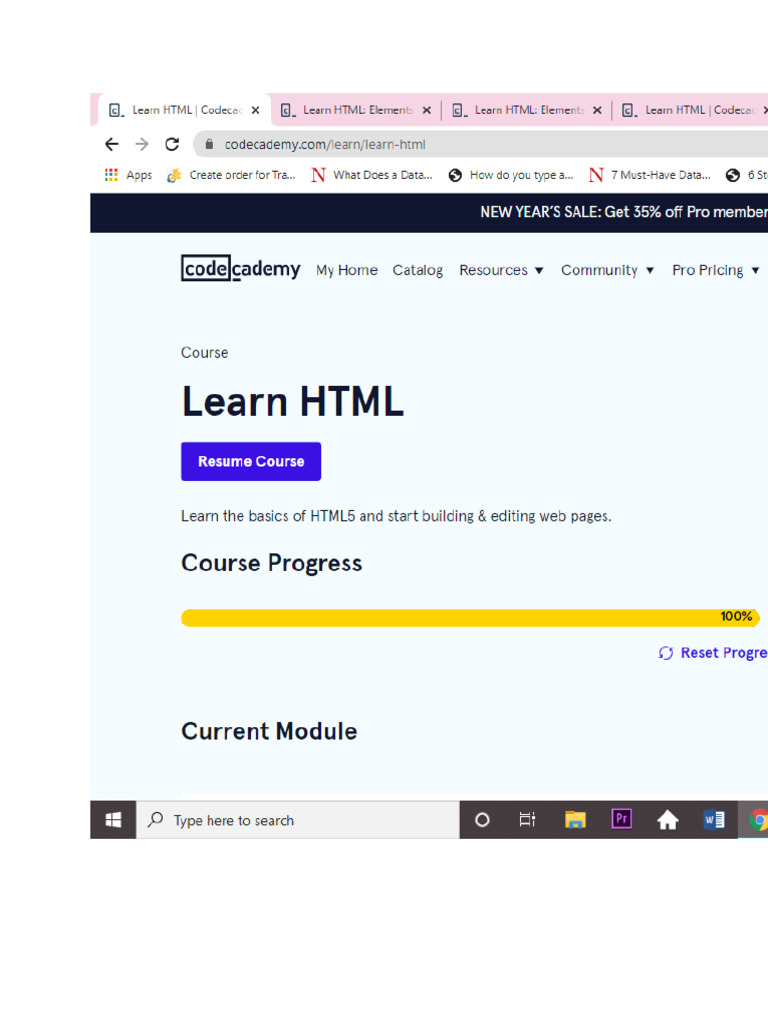
Task: Open the Windows Start menu
Action: point(113,820)
